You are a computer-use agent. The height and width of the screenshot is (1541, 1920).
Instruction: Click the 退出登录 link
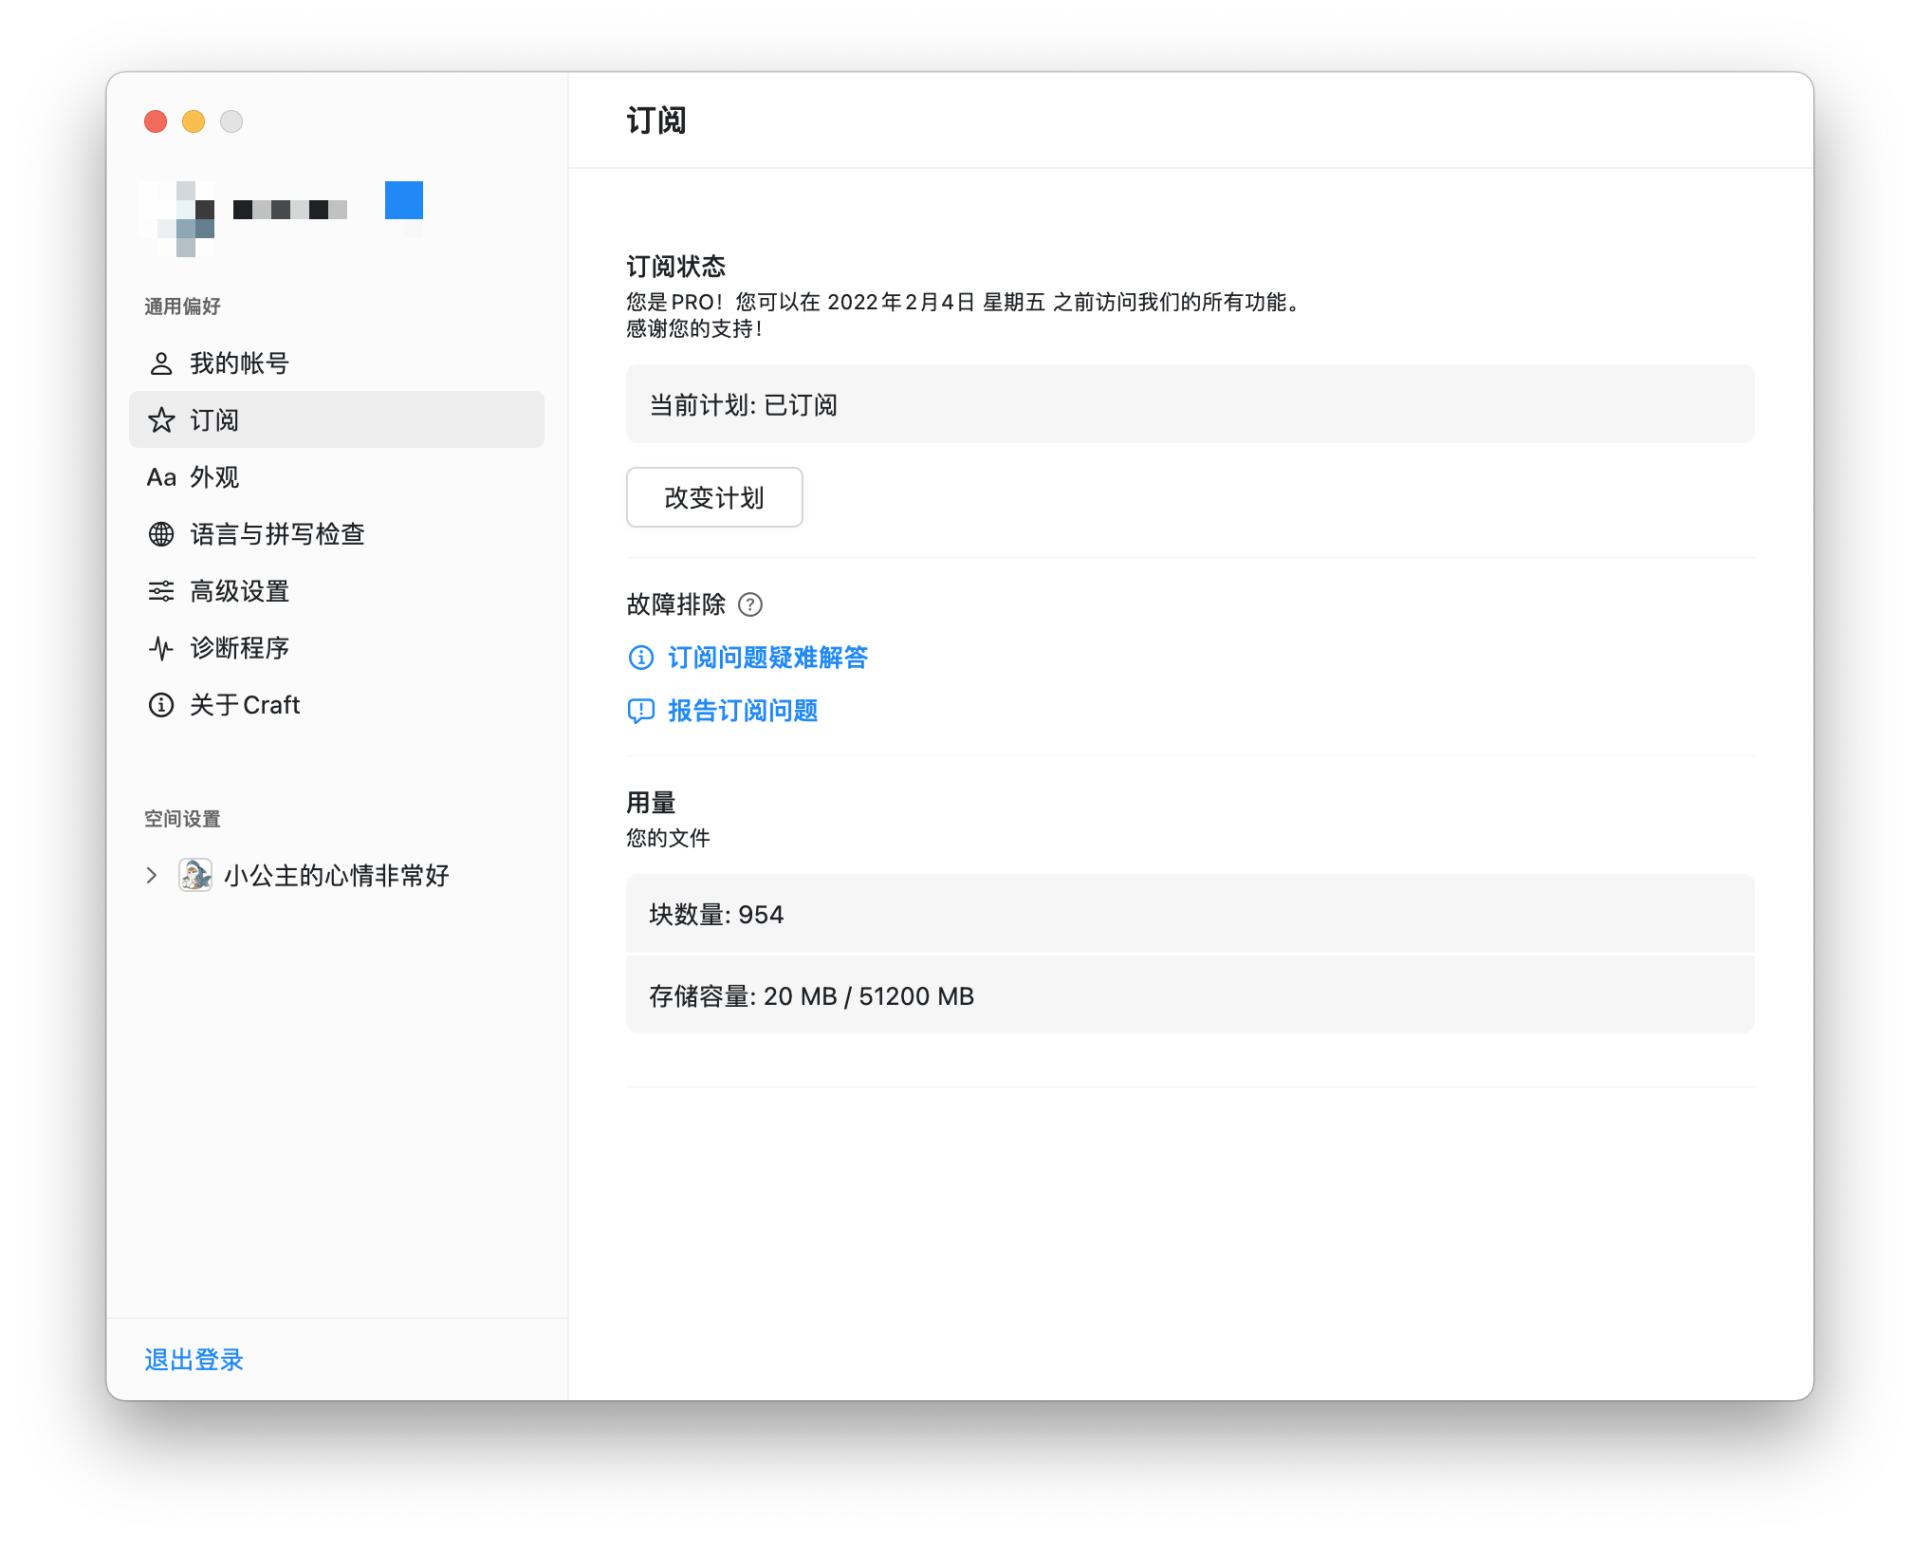(x=192, y=1360)
